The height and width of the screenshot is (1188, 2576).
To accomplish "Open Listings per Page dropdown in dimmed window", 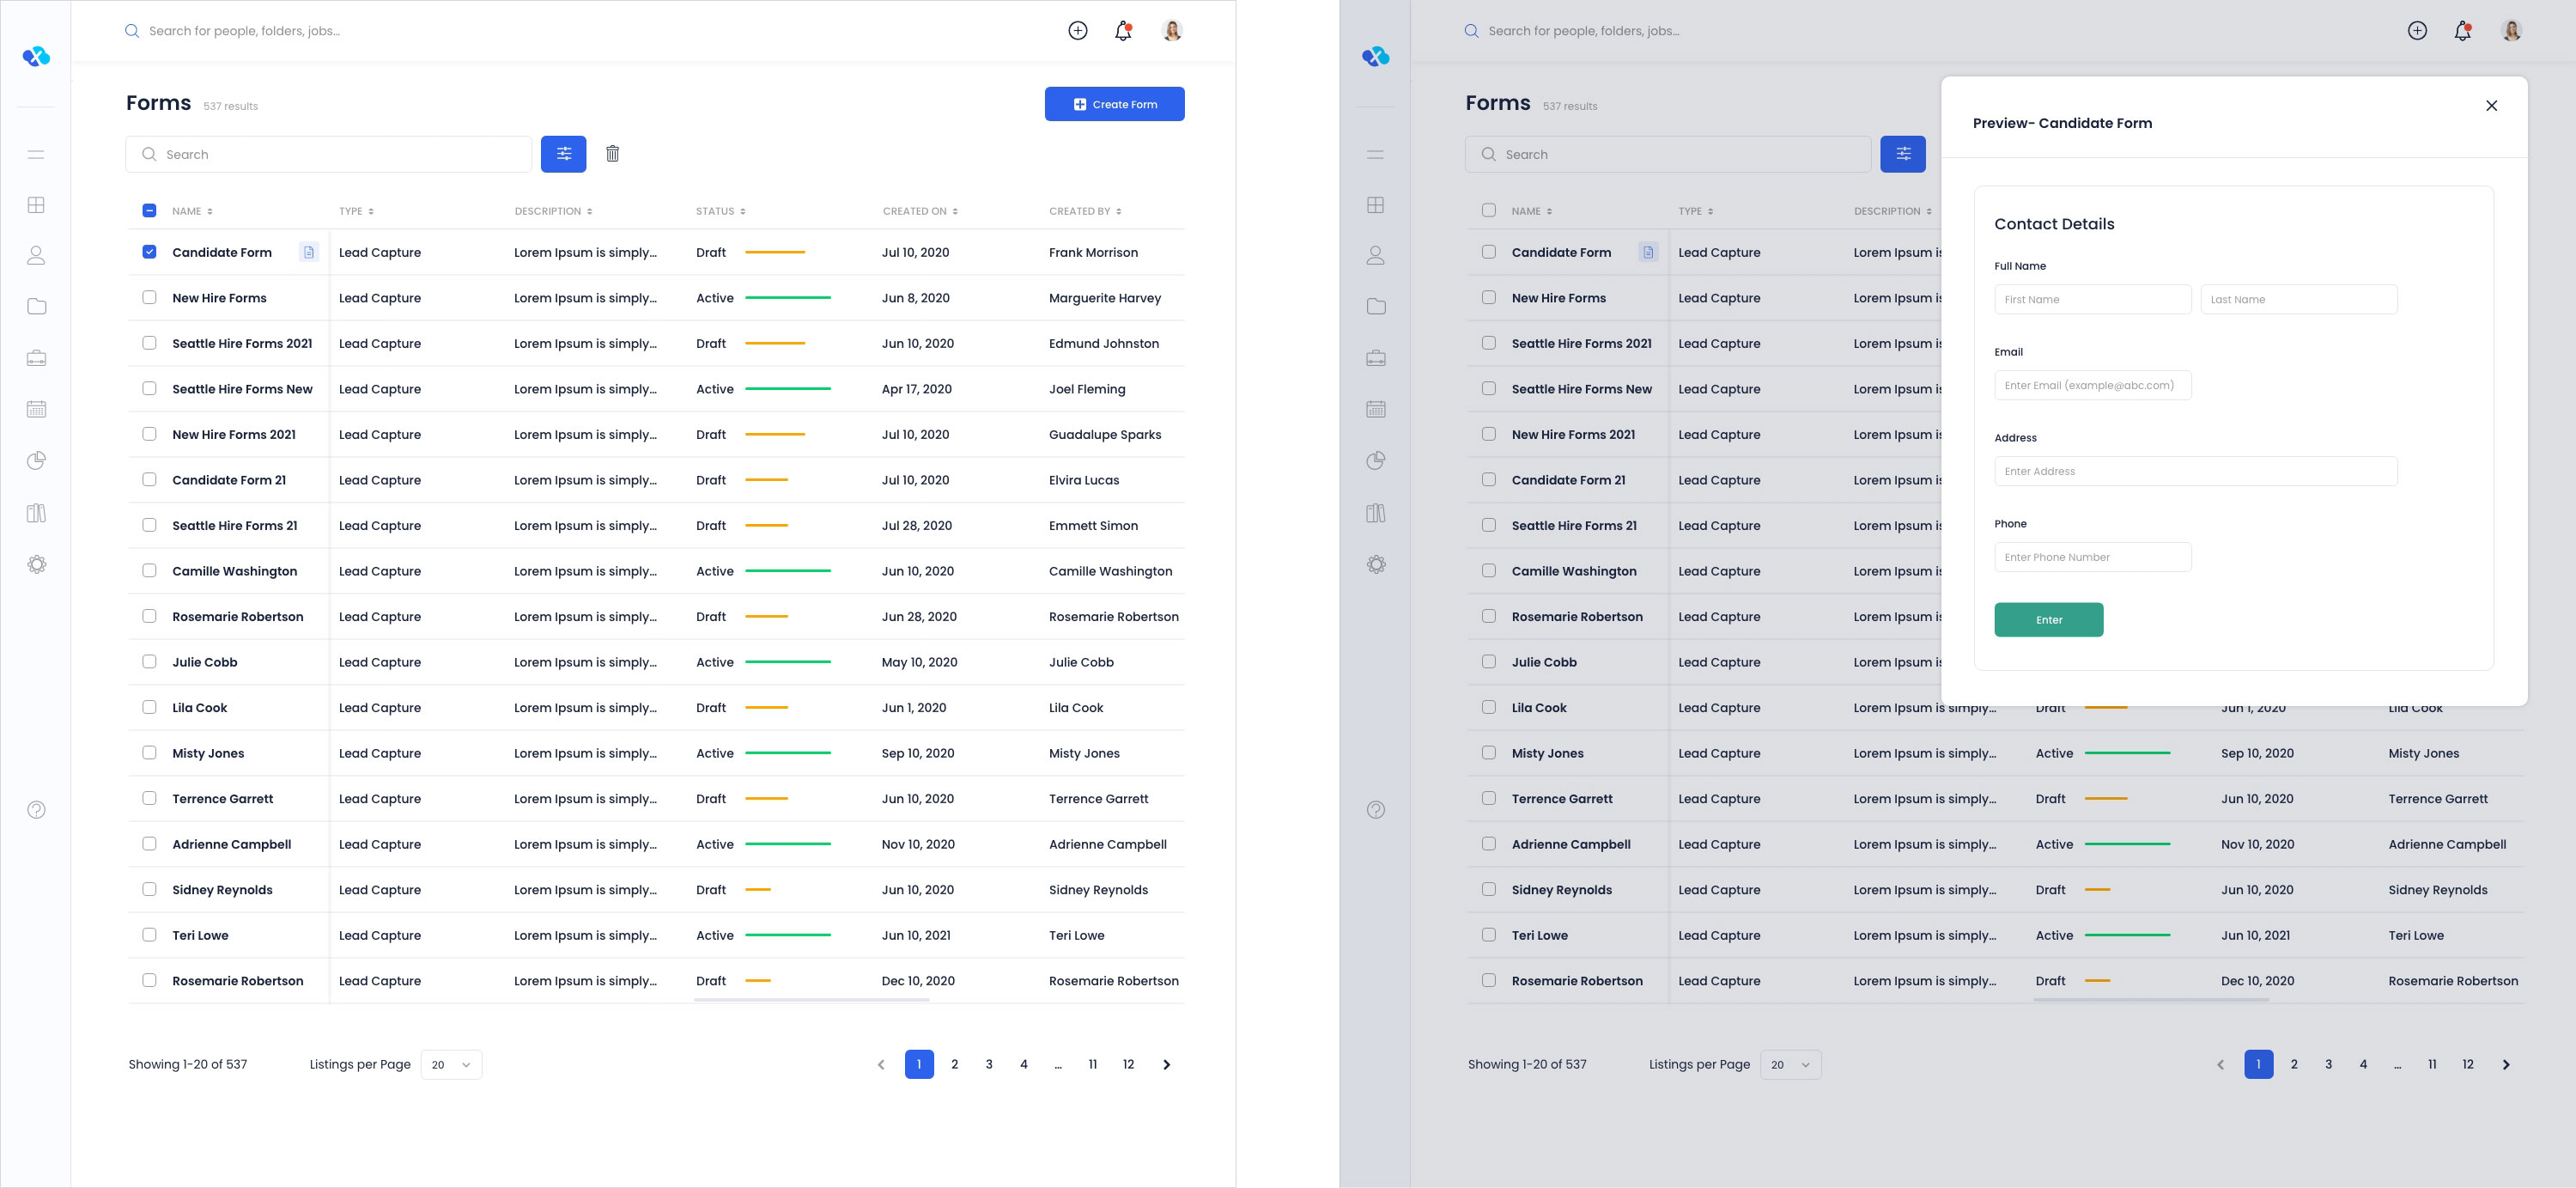I will tap(1790, 1064).
